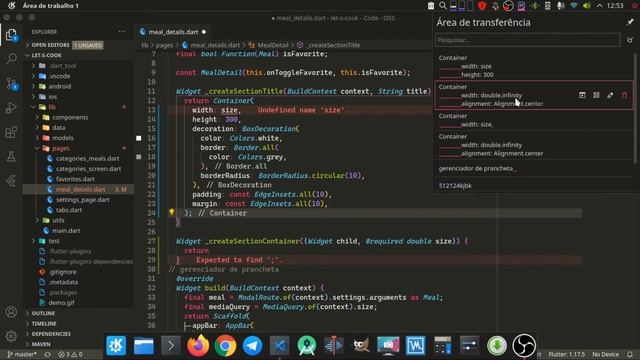Expand the OPEN EDITORS section

point(51,45)
